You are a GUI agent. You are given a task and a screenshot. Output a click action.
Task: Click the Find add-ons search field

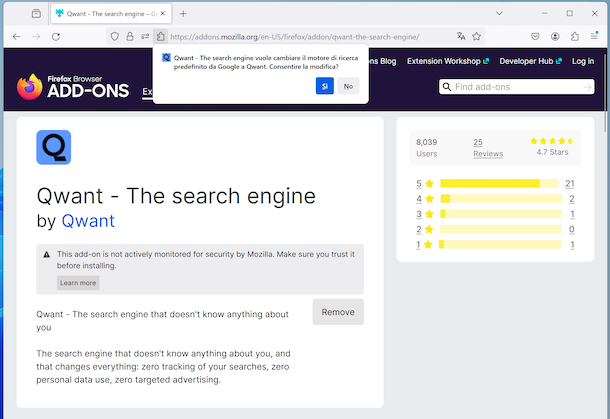(517, 87)
